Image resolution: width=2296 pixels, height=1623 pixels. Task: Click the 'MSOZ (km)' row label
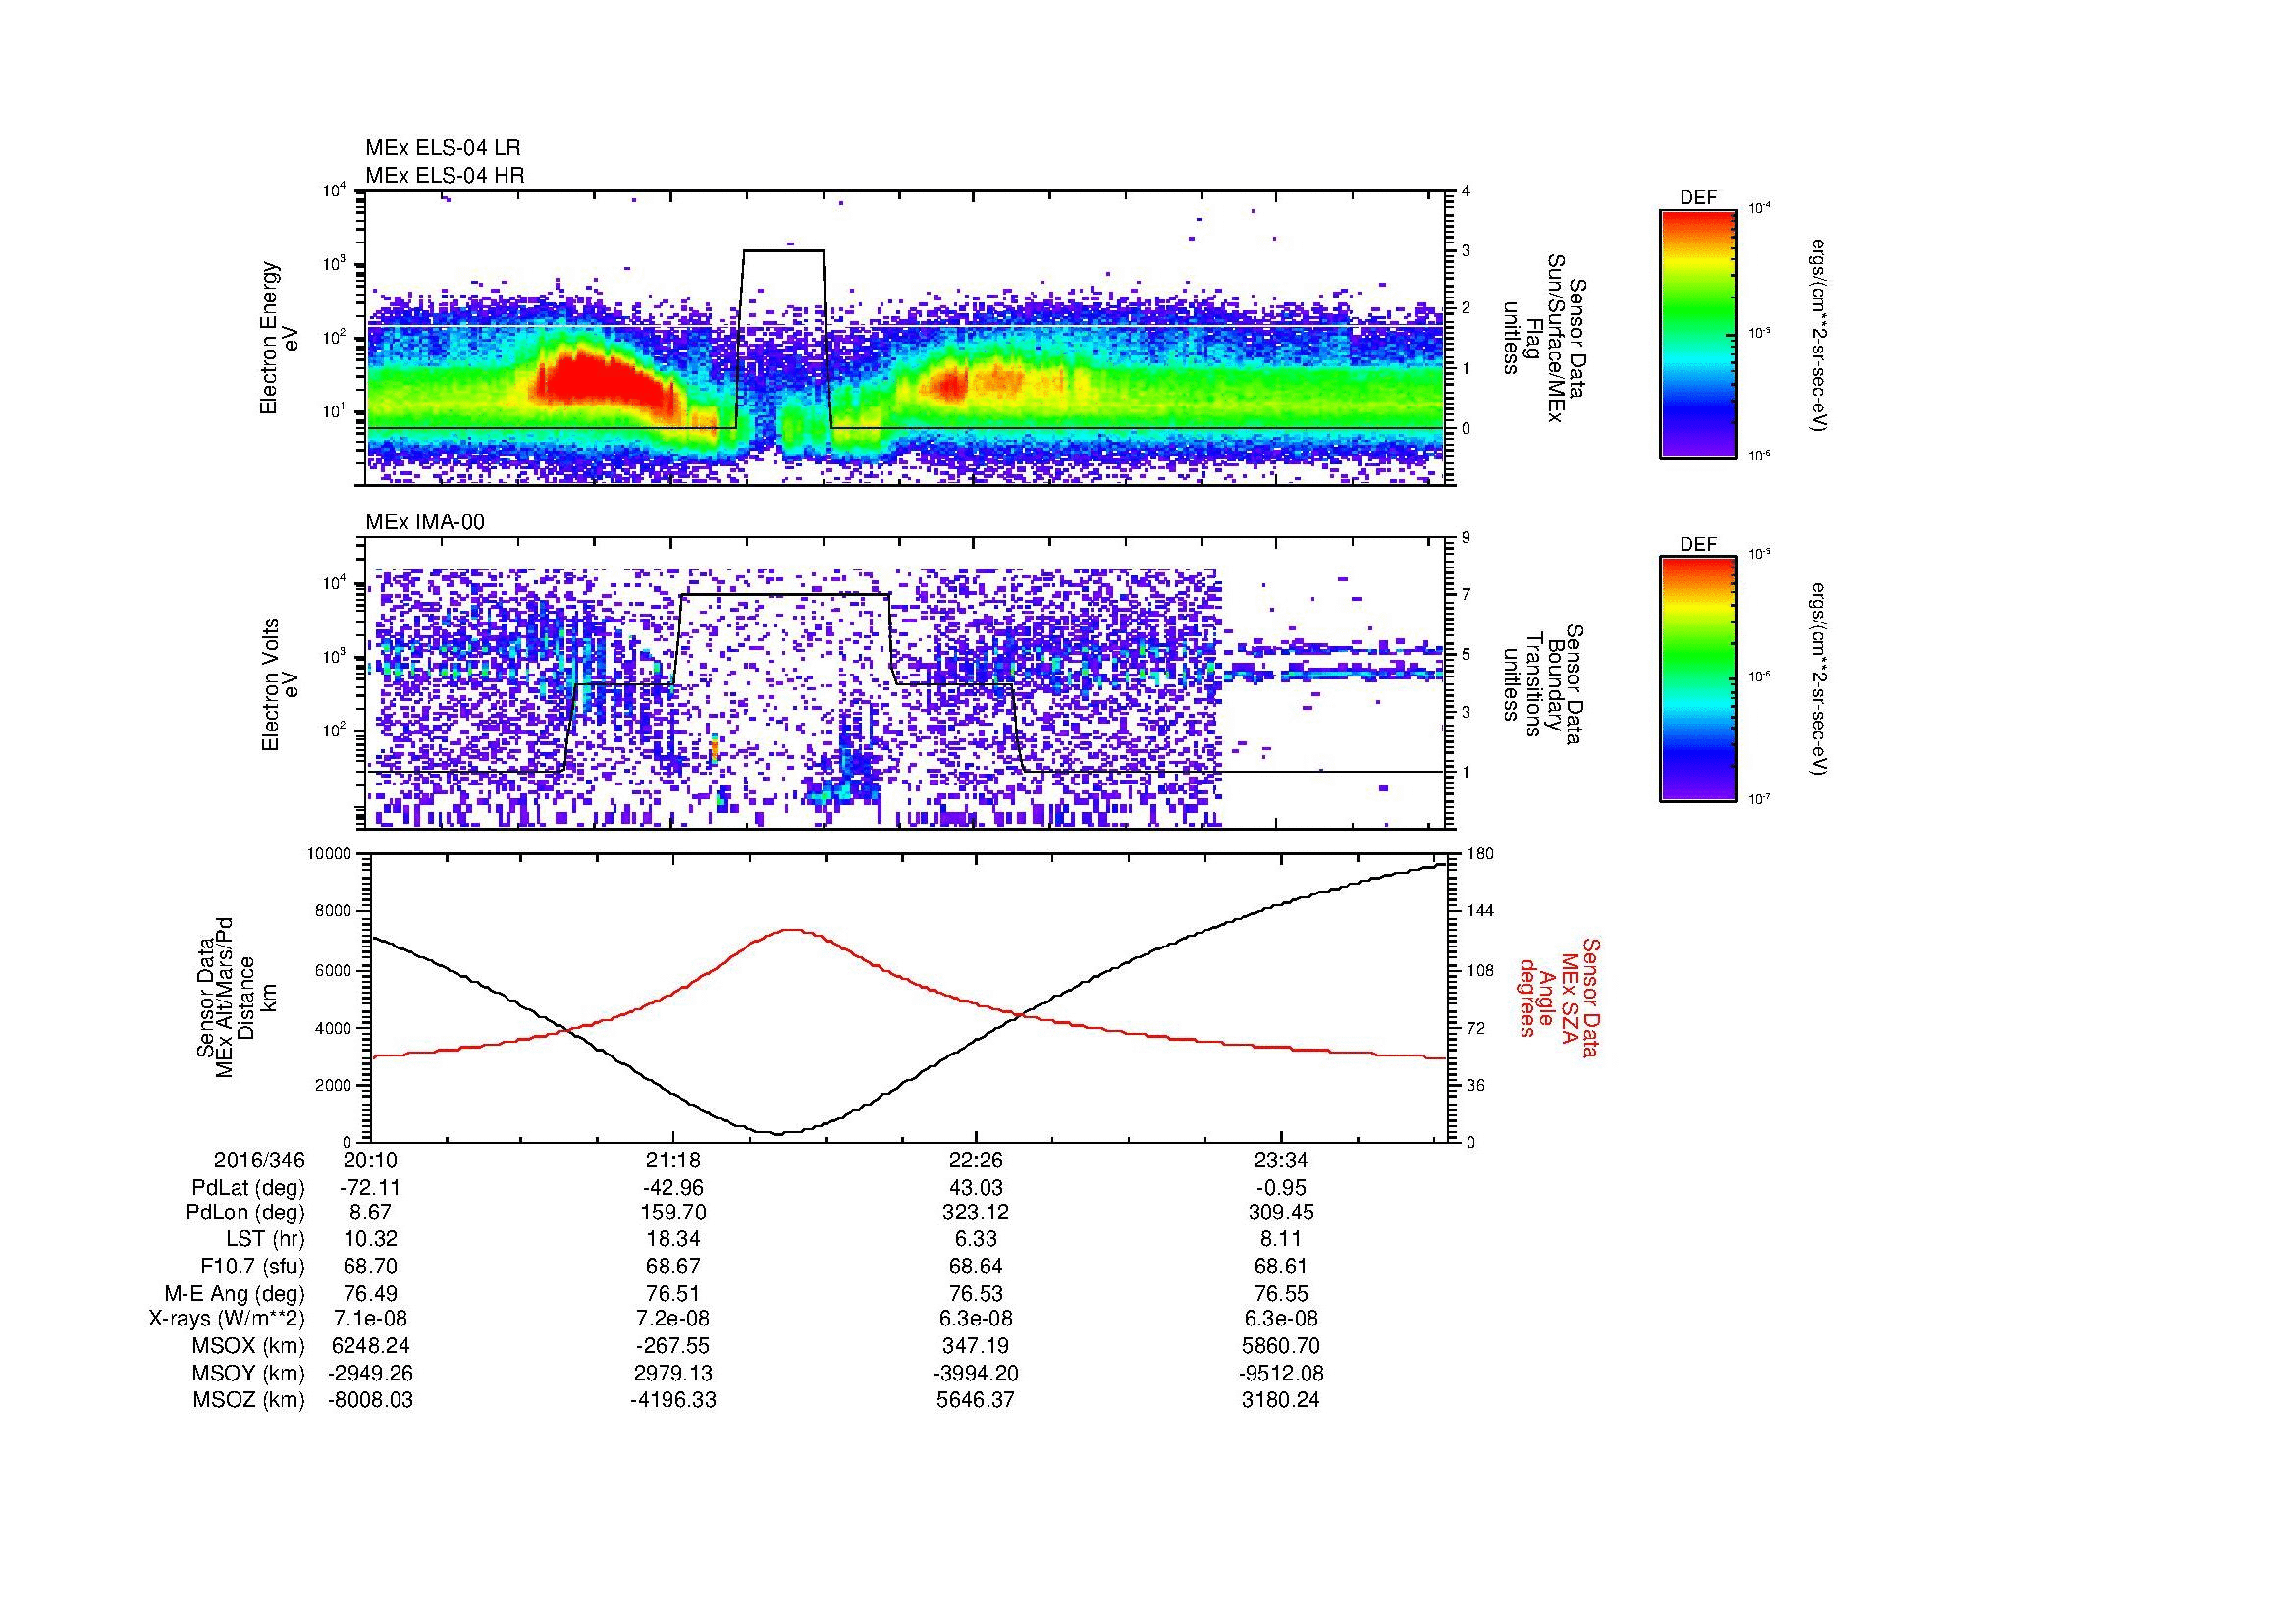249,1400
